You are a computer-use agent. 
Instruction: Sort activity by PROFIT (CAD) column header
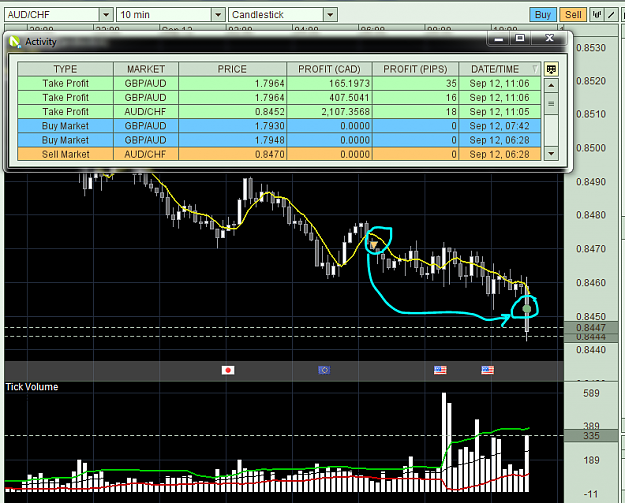tap(329, 69)
